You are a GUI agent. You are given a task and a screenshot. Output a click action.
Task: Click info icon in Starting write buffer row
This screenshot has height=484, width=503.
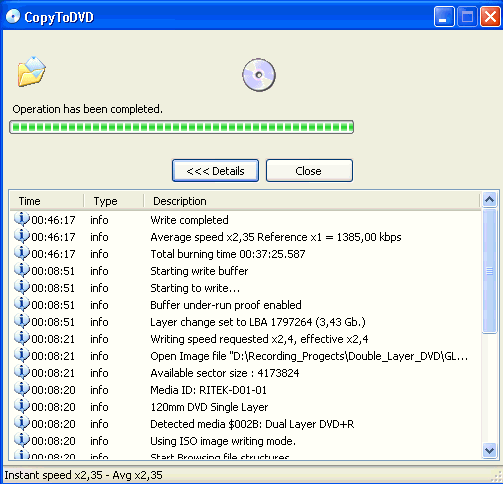[22, 270]
